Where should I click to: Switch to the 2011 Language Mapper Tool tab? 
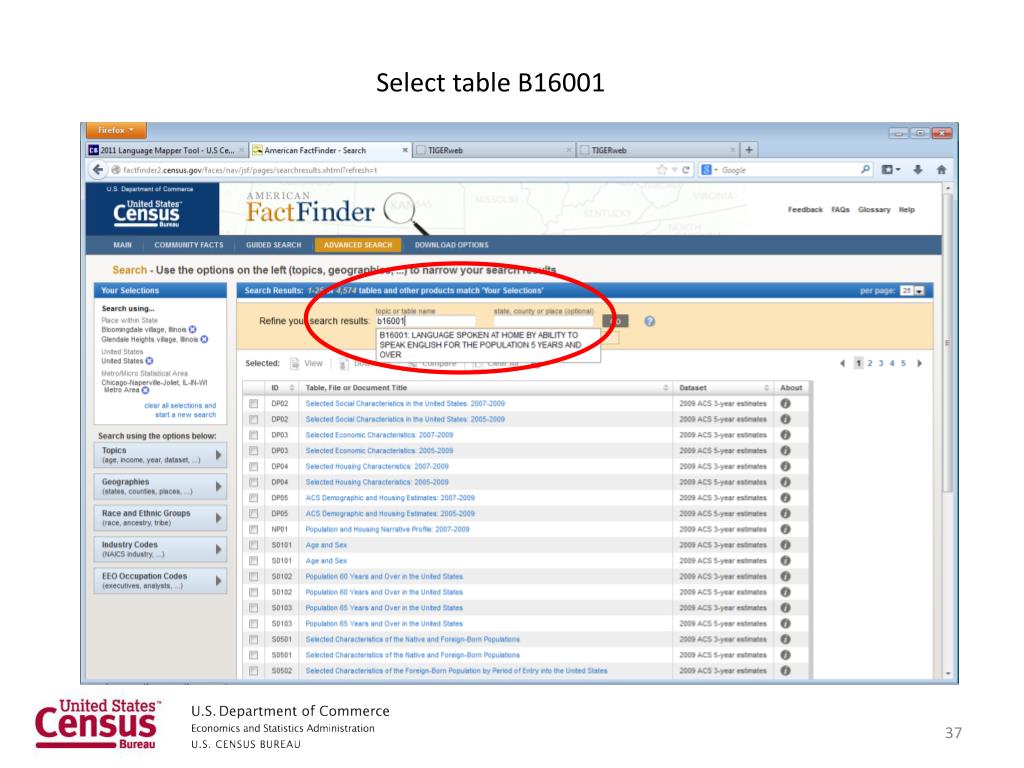167,150
